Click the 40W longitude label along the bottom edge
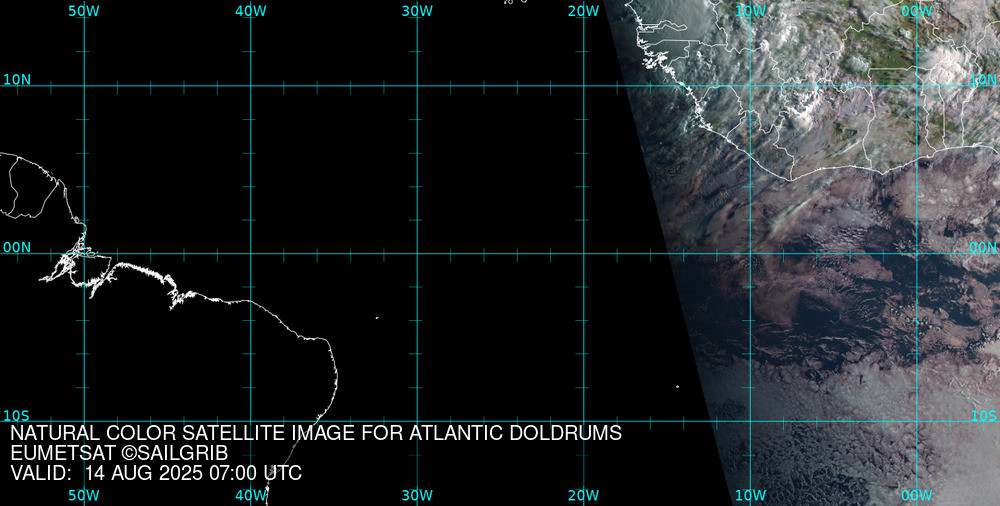The image size is (1000, 506). (251, 496)
